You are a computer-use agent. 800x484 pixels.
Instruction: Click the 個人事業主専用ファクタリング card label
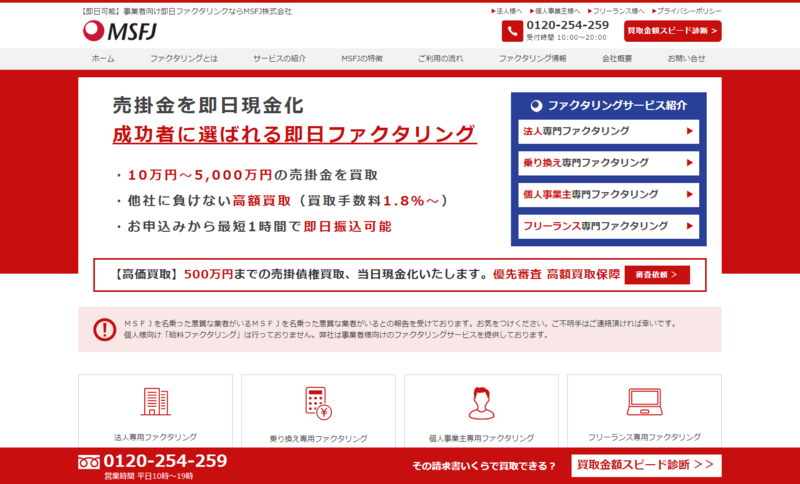click(481, 438)
